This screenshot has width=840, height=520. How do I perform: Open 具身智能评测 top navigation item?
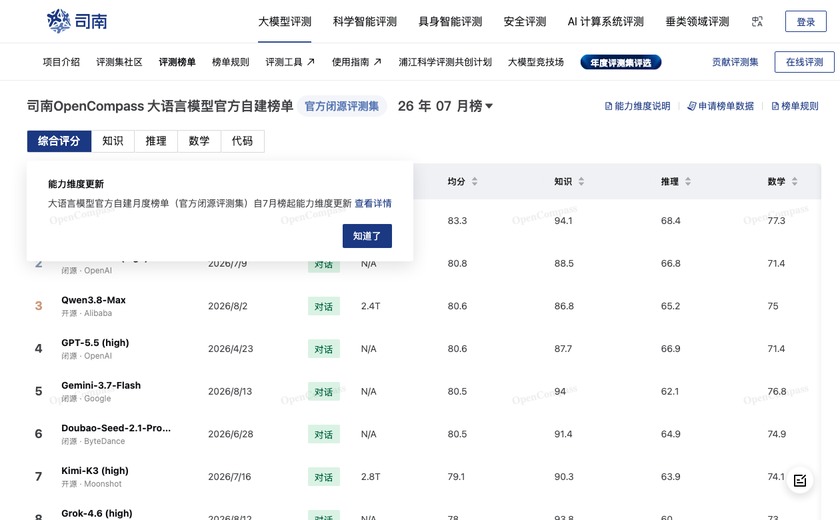point(451,22)
